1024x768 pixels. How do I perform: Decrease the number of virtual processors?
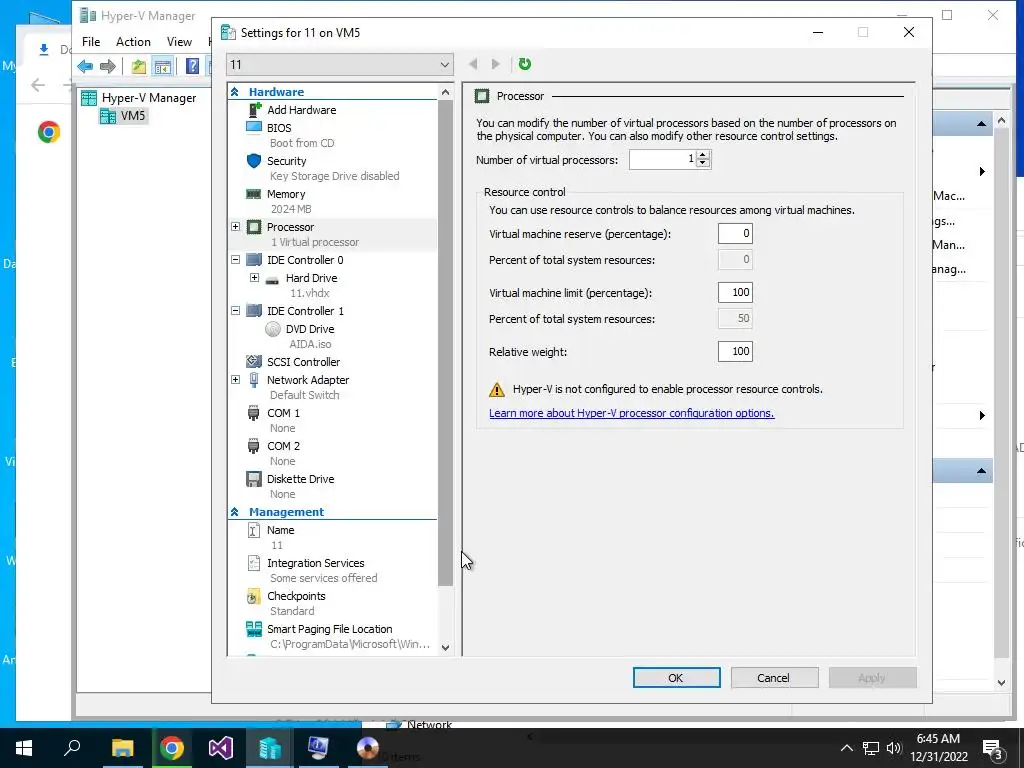click(703, 163)
